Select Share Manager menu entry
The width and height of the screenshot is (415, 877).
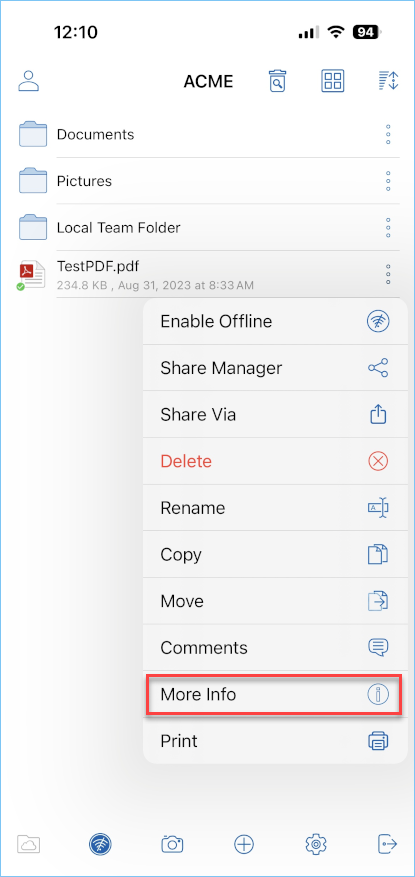[x=275, y=368]
